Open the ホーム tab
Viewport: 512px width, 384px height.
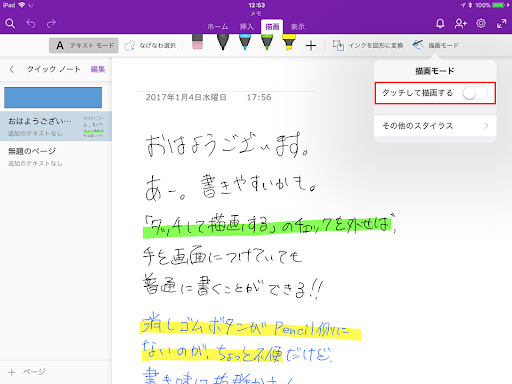click(218, 27)
